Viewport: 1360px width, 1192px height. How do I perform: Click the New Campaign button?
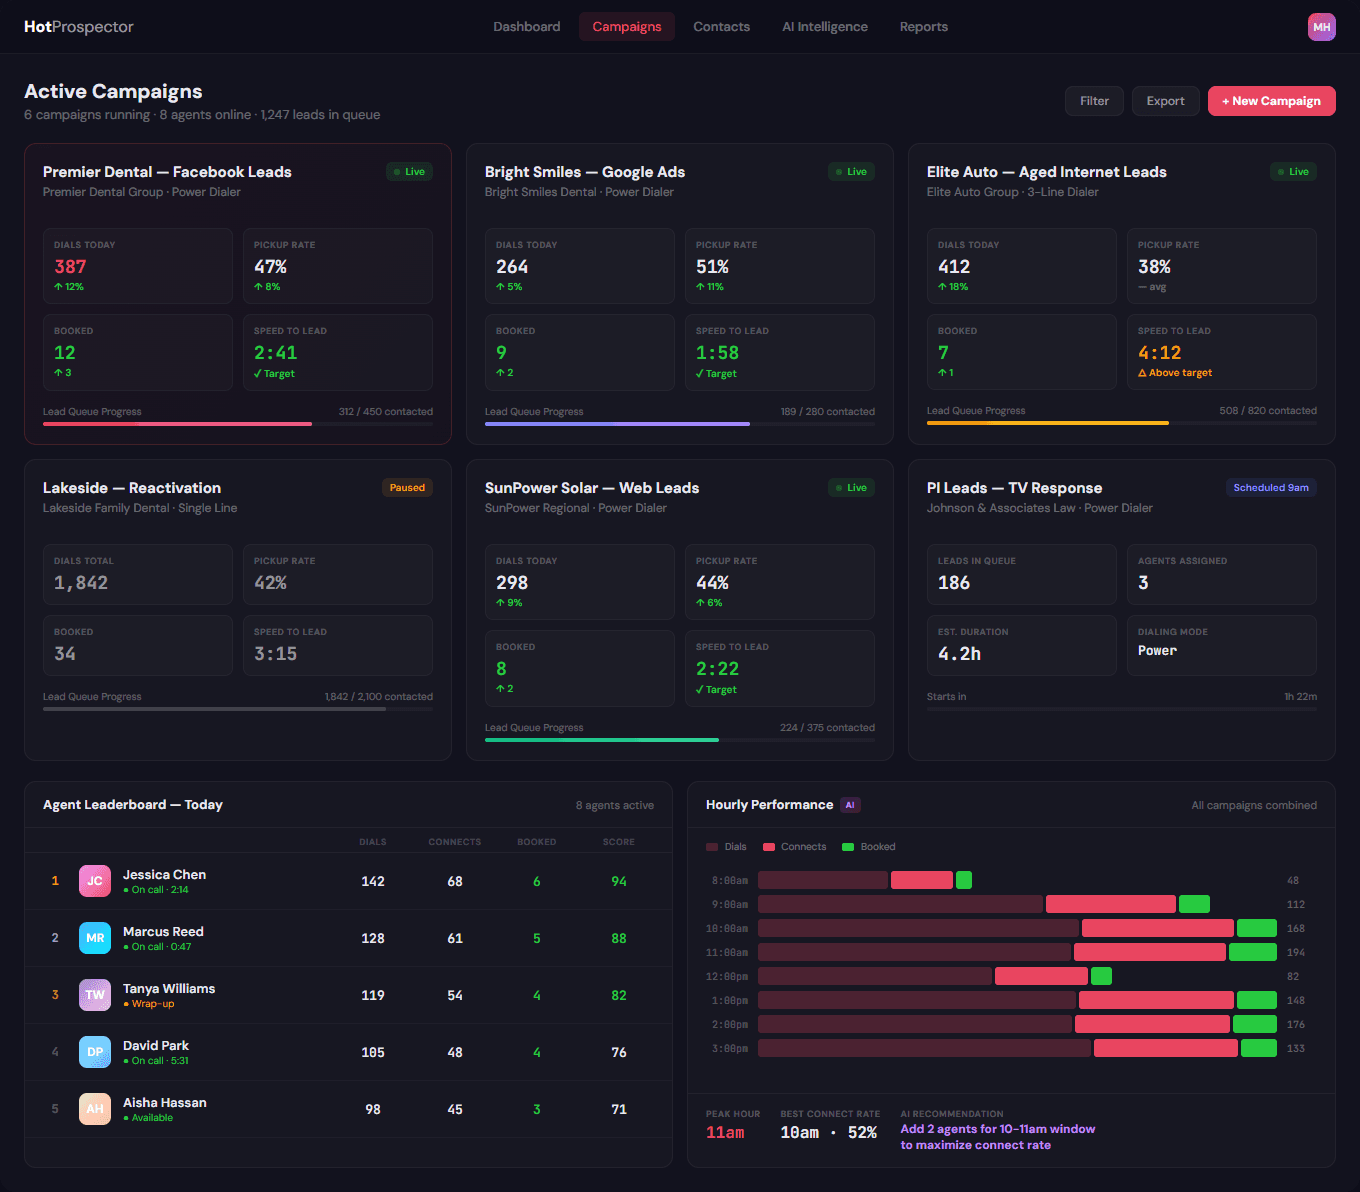tap(1271, 100)
